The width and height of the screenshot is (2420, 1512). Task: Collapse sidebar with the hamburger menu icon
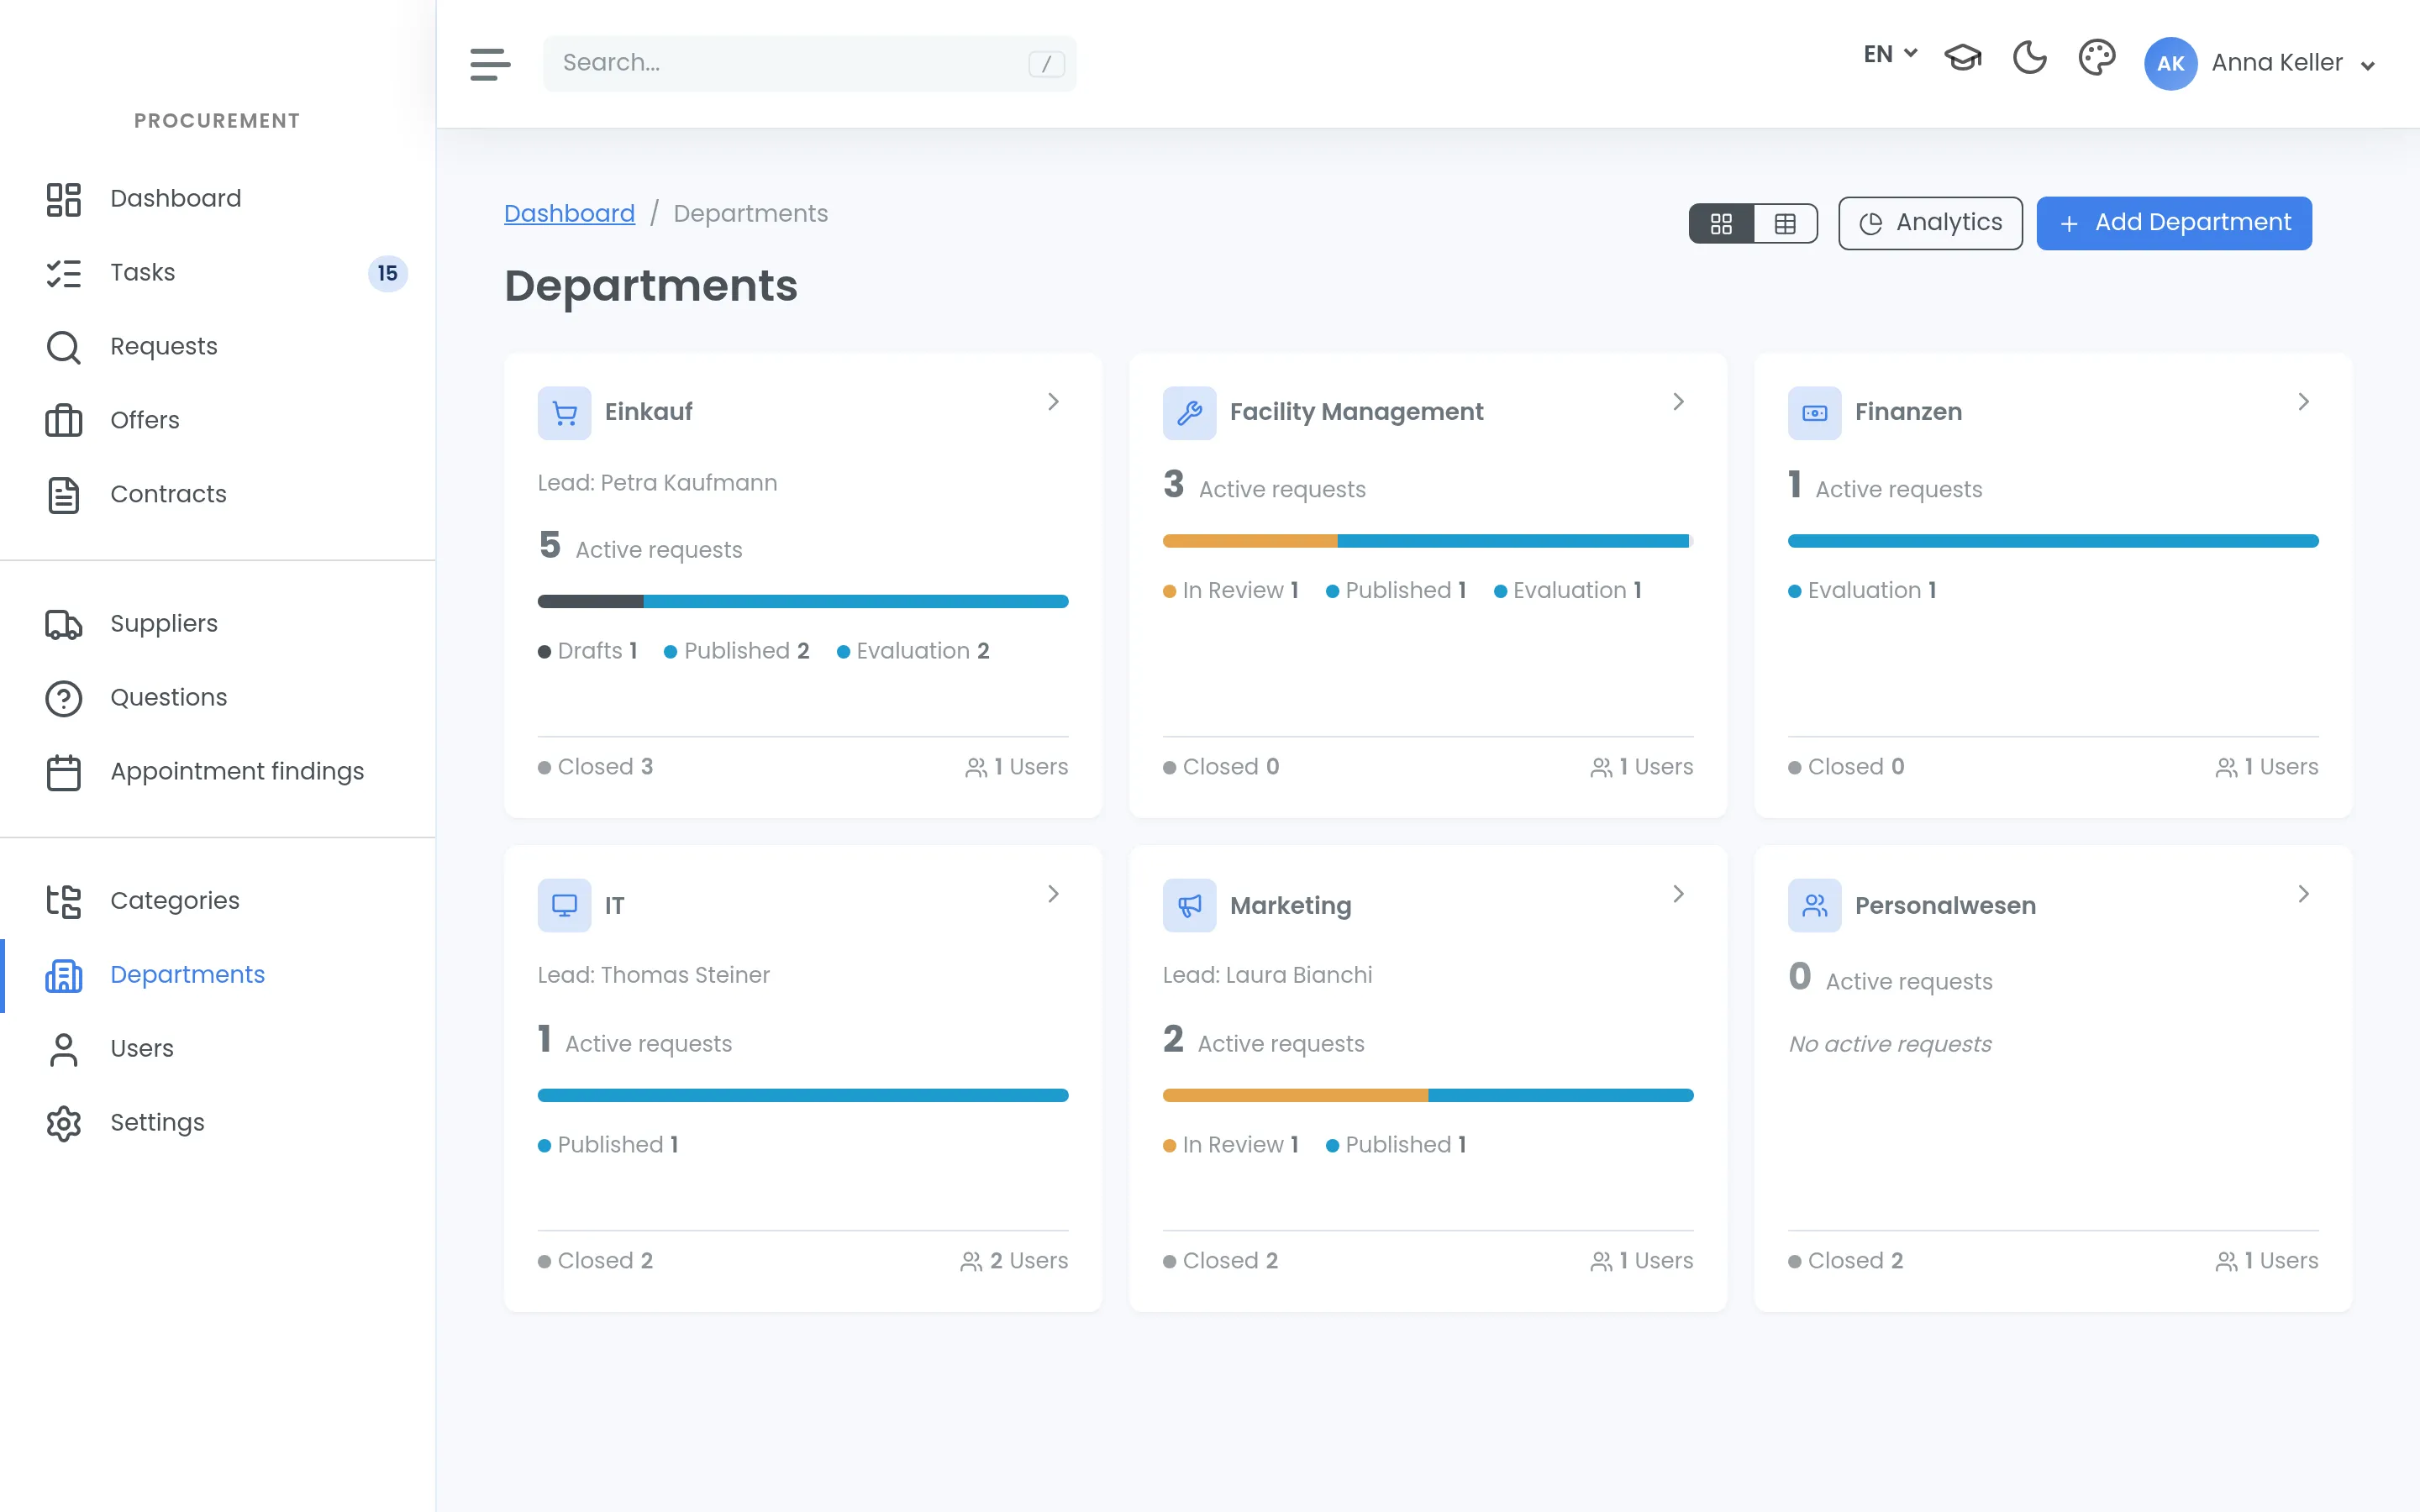tap(490, 64)
